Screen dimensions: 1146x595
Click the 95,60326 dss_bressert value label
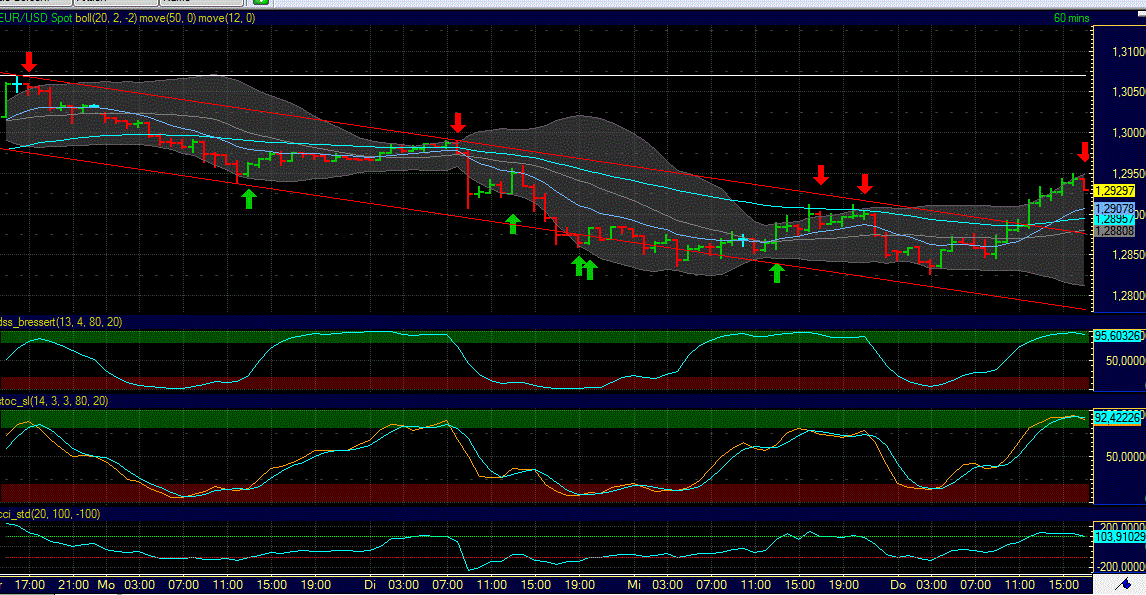coord(1118,336)
